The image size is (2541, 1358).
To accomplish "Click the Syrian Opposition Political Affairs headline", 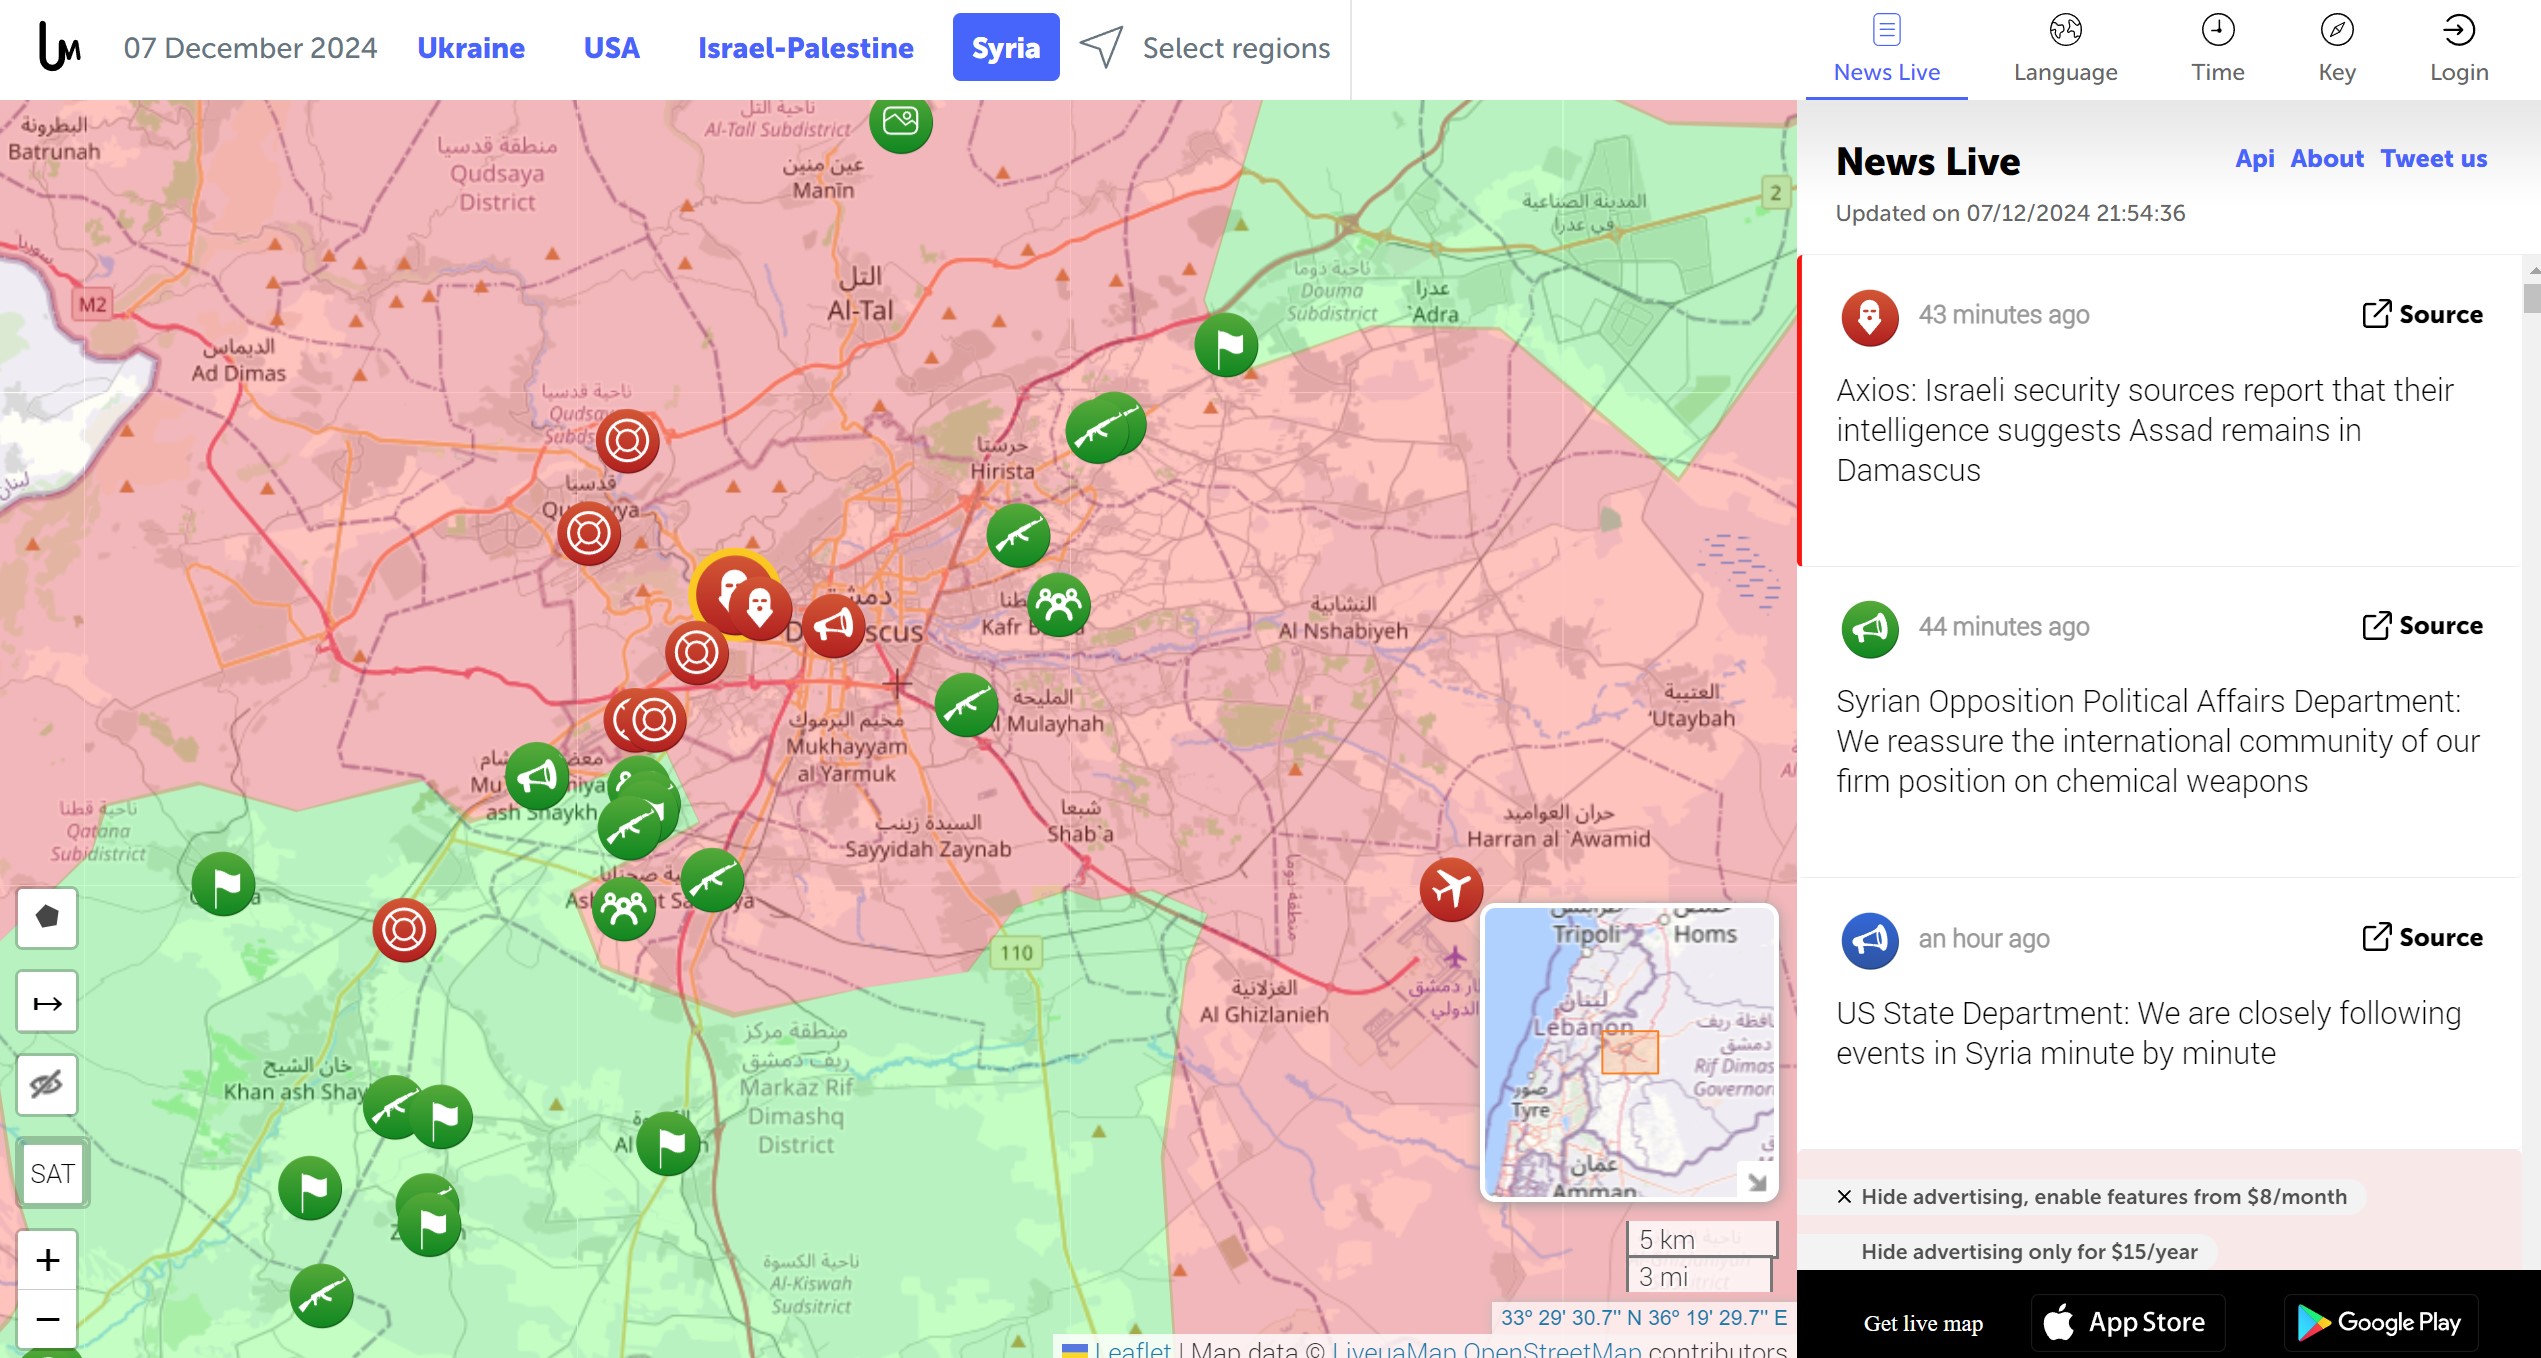I will pos(2158,741).
